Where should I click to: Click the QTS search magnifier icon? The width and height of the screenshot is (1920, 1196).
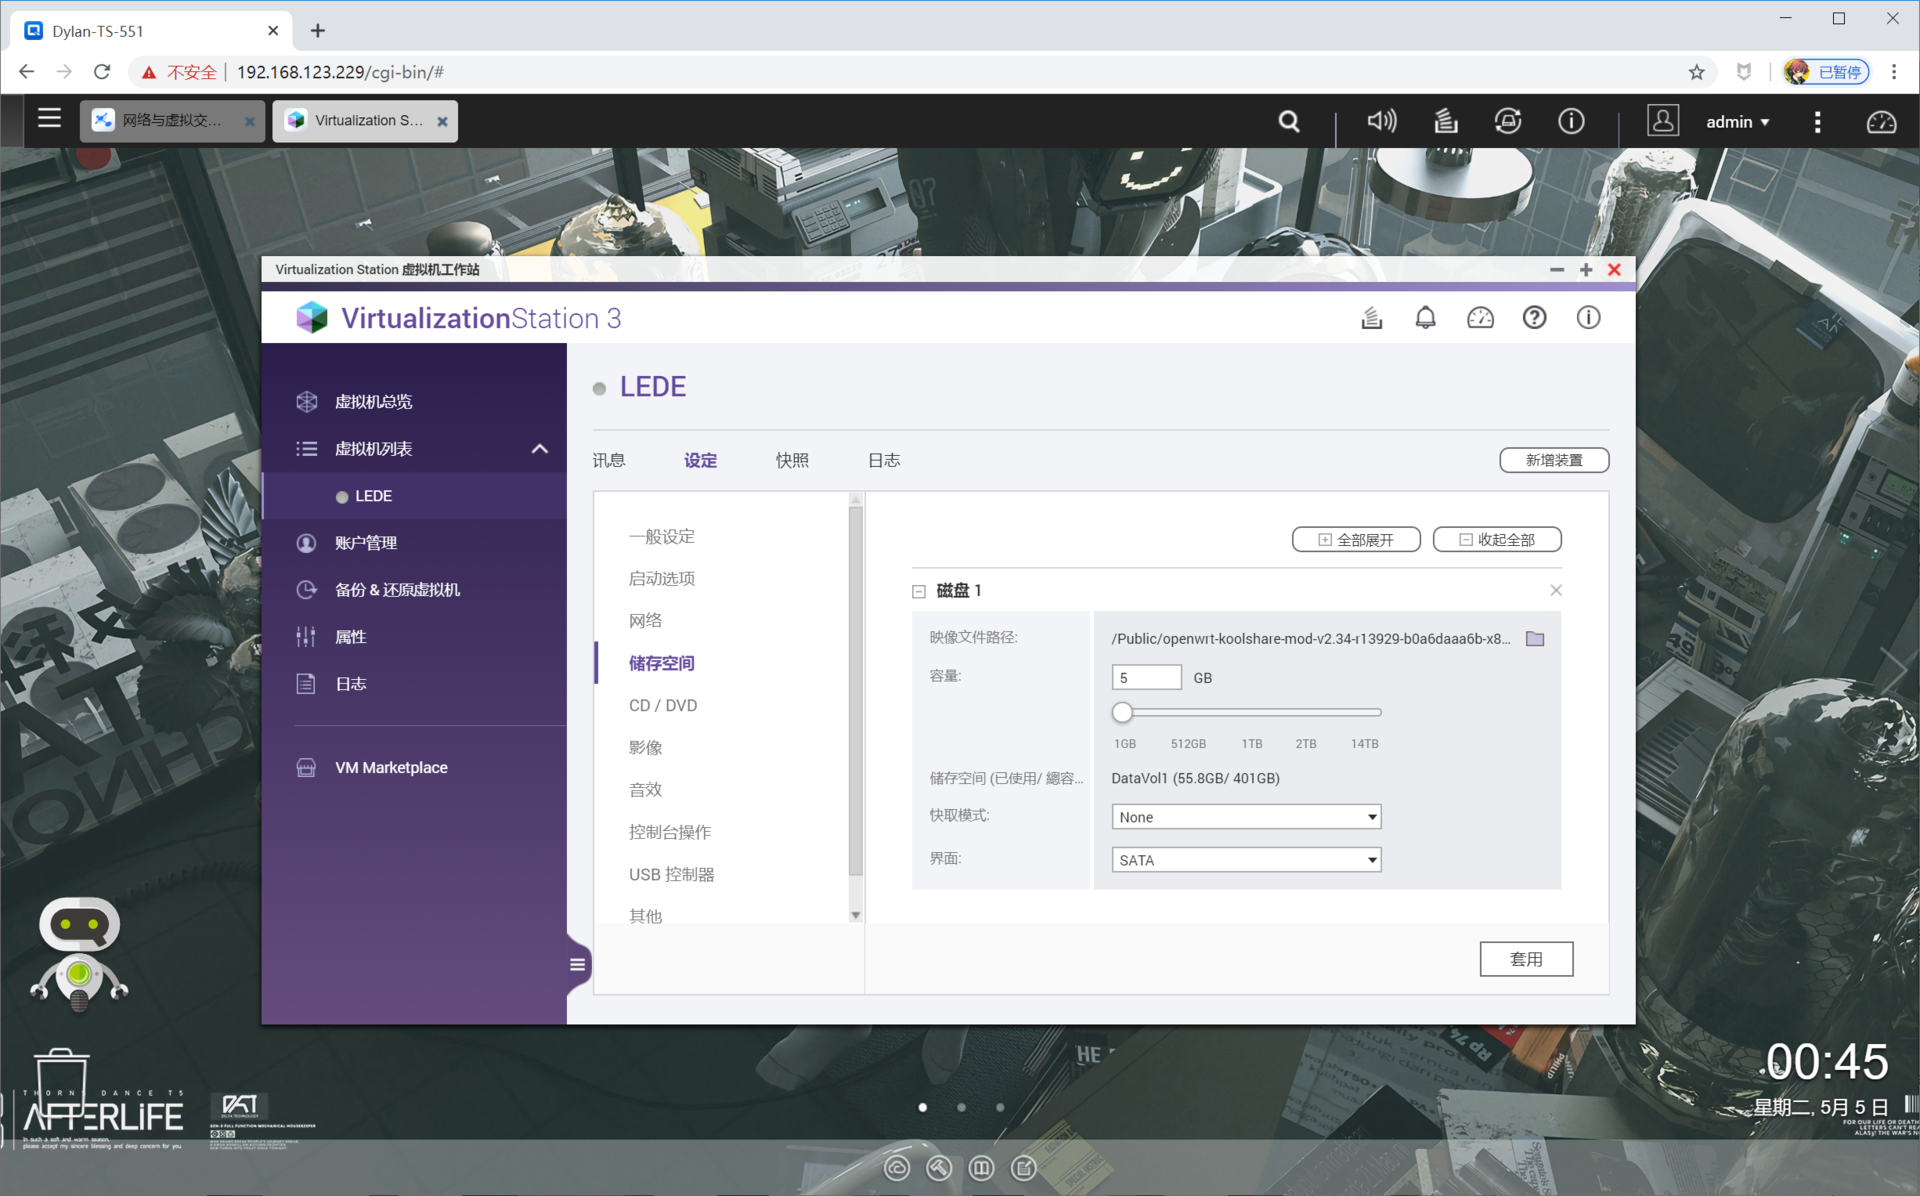tap(1289, 122)
